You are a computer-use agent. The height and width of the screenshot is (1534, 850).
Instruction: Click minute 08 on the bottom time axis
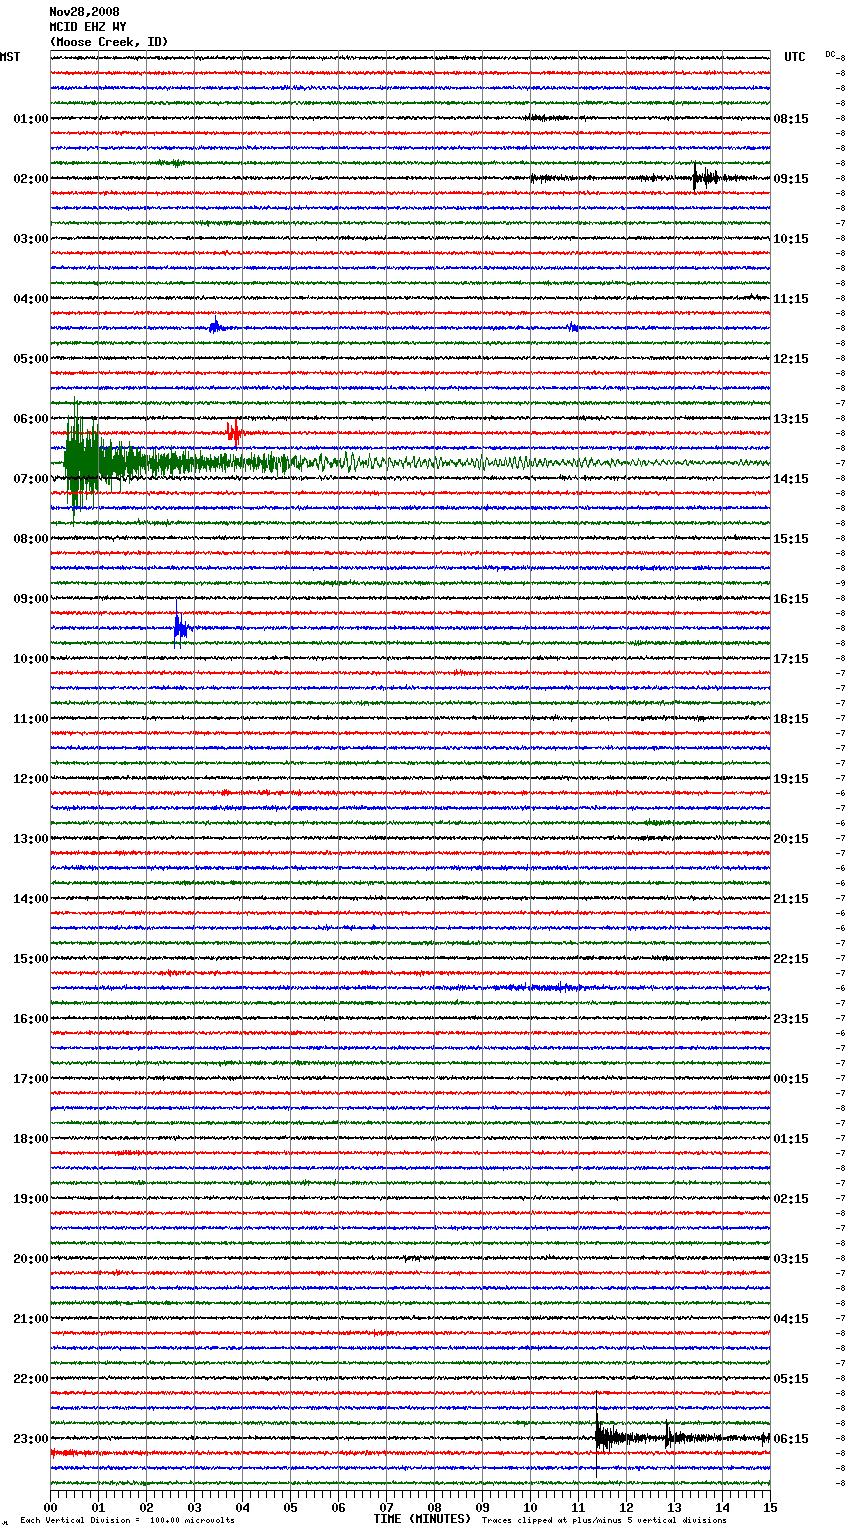click(x=434, y=1507)
